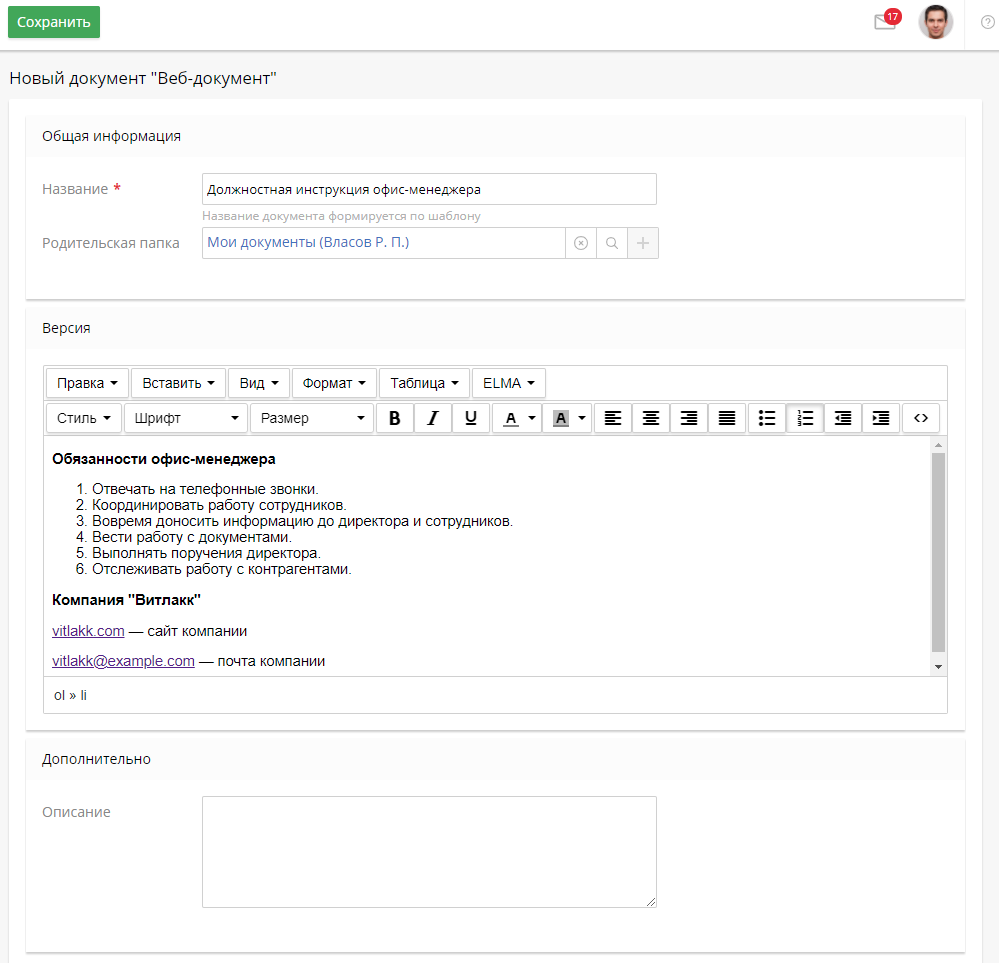Viewport: 999px width, 963px height.
Task: Enable a bulleted list
Action: coord(766,418)
